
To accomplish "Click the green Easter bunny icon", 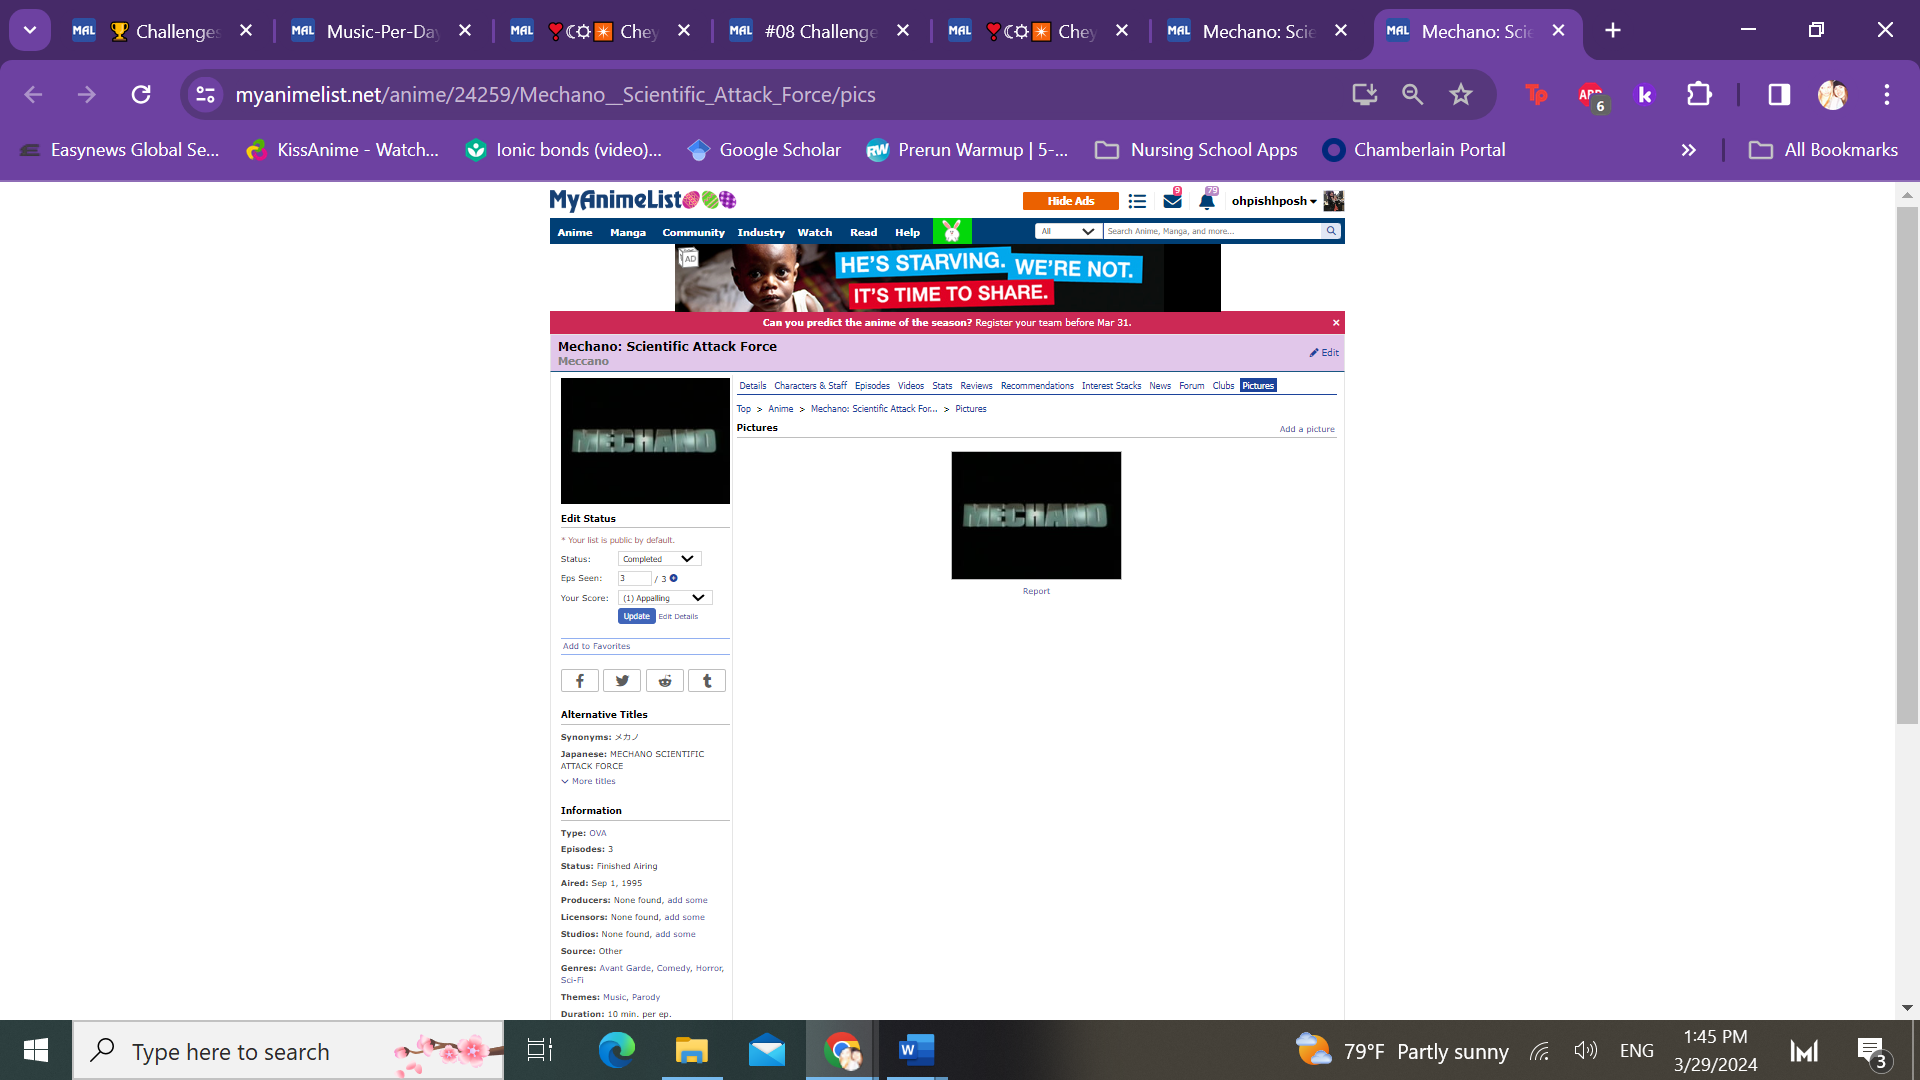I will click(x=952, y=232).
